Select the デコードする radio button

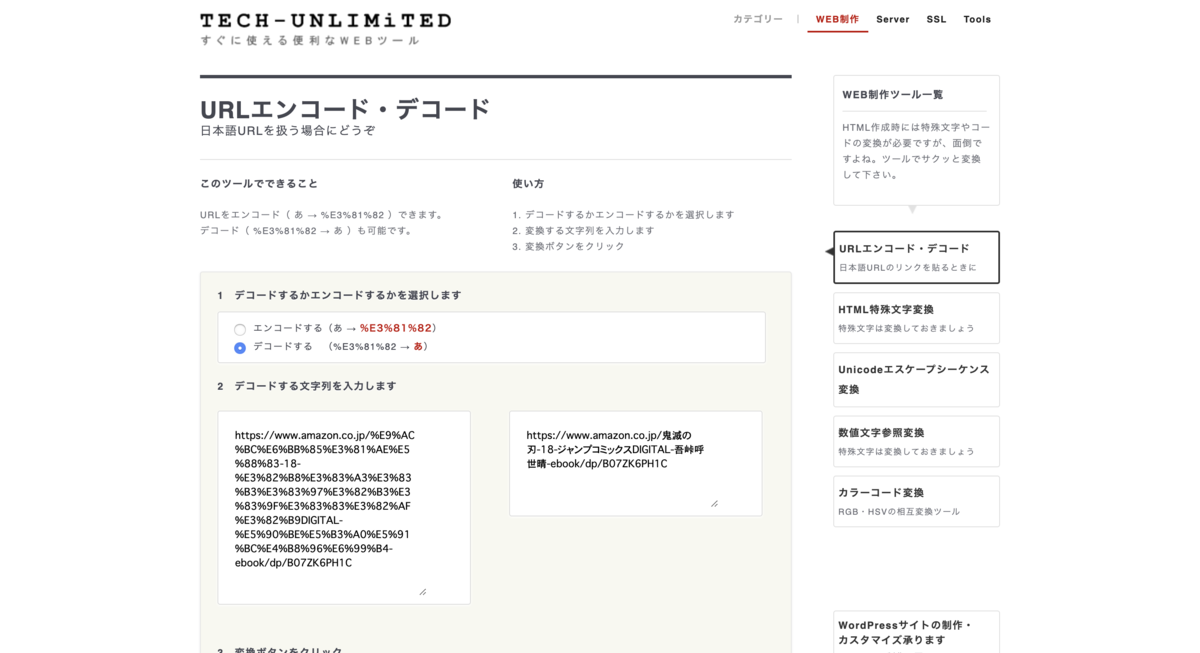pyautogui.click(x=240, y=348)
